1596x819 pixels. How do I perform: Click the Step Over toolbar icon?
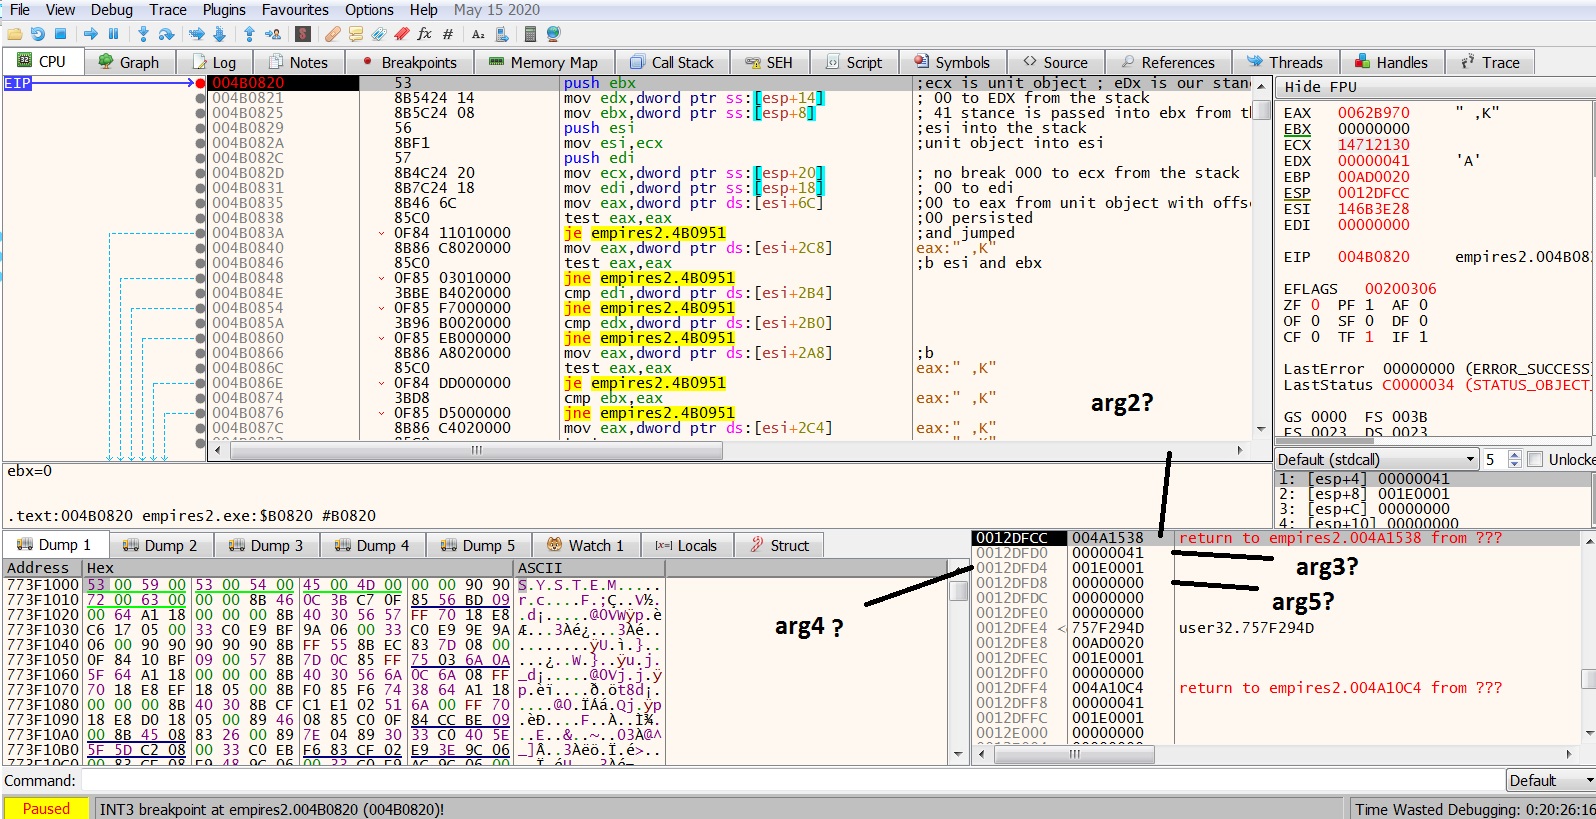click(166, 34)
